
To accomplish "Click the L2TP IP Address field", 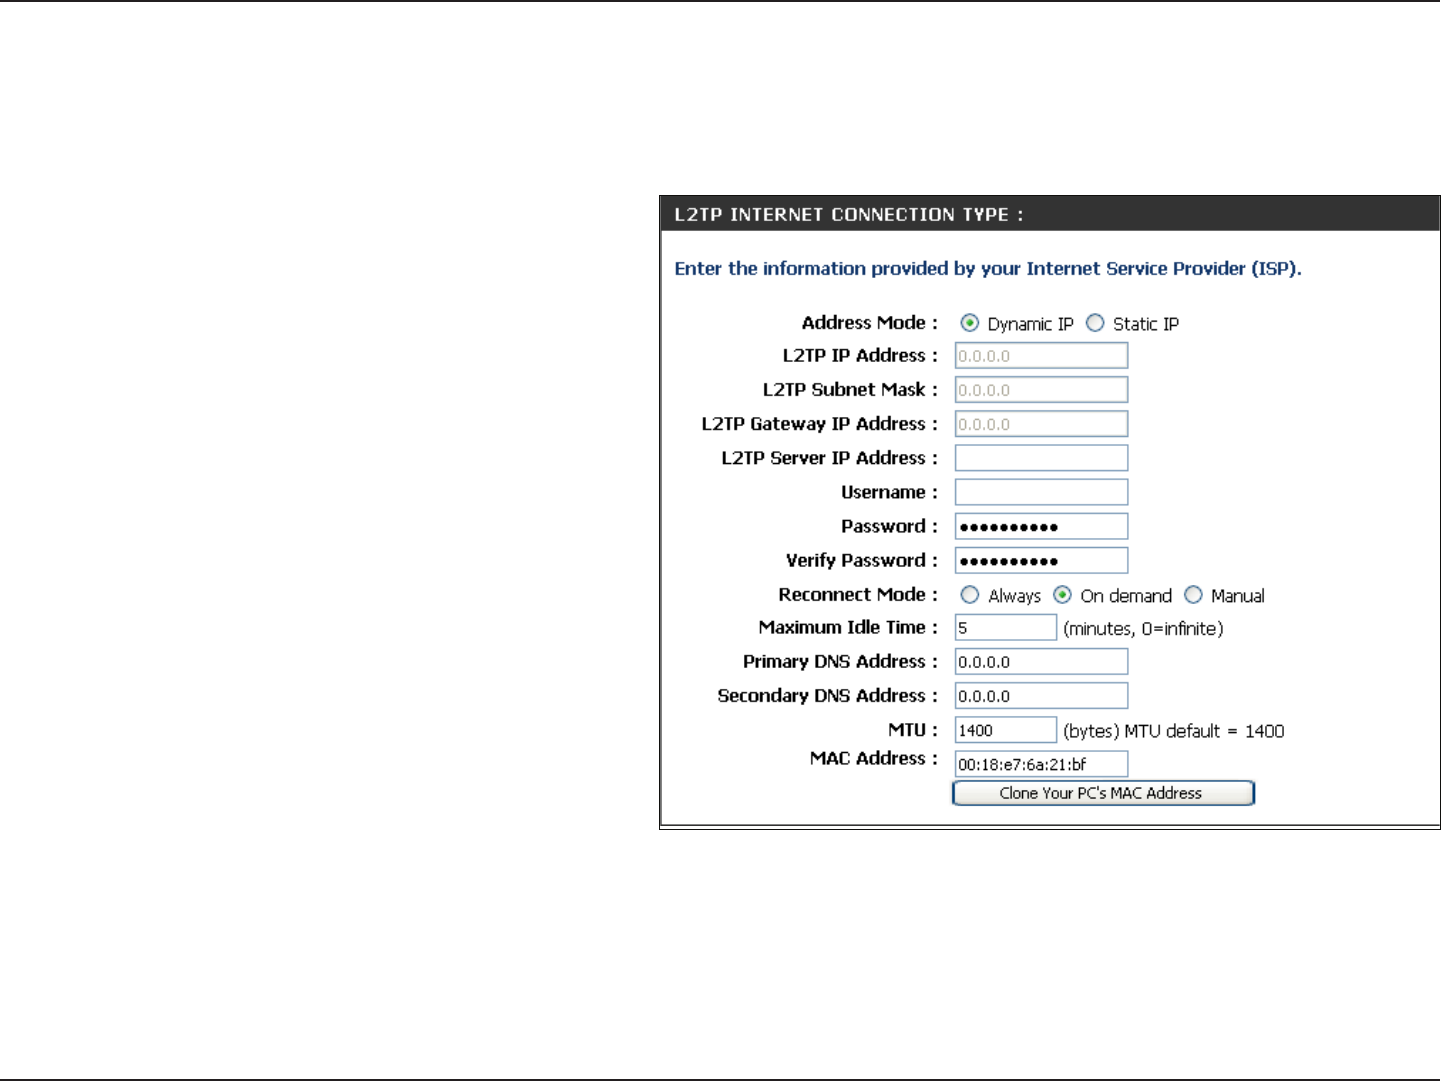I will click(x=1041, y=356).
